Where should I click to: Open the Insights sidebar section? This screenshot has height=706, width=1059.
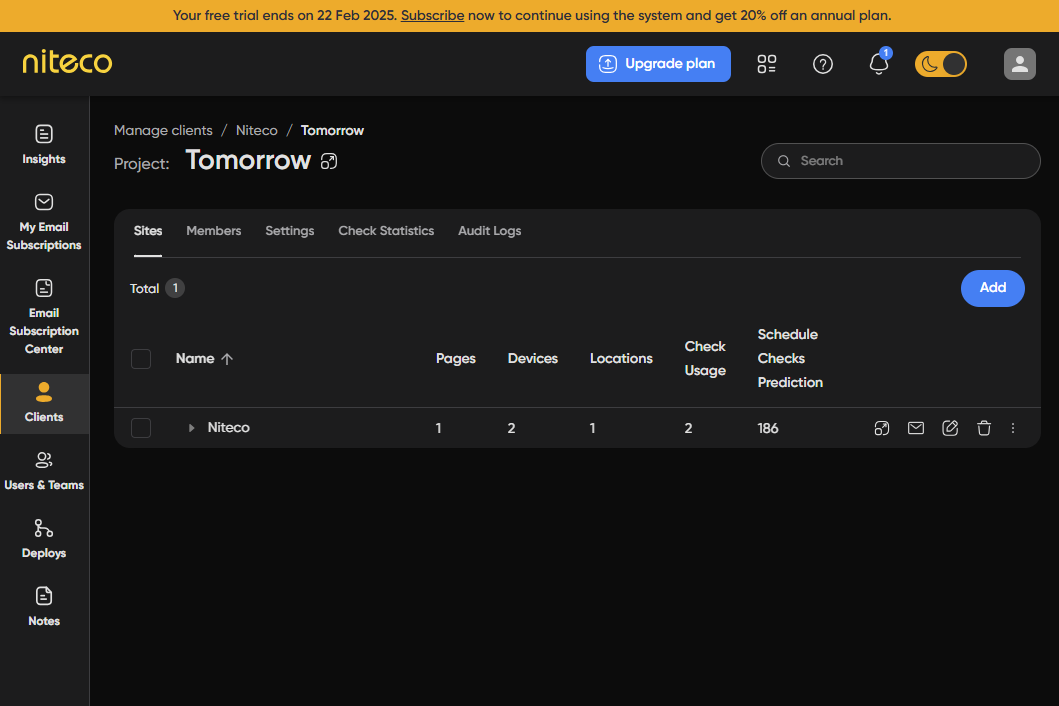tap(44, 145)
